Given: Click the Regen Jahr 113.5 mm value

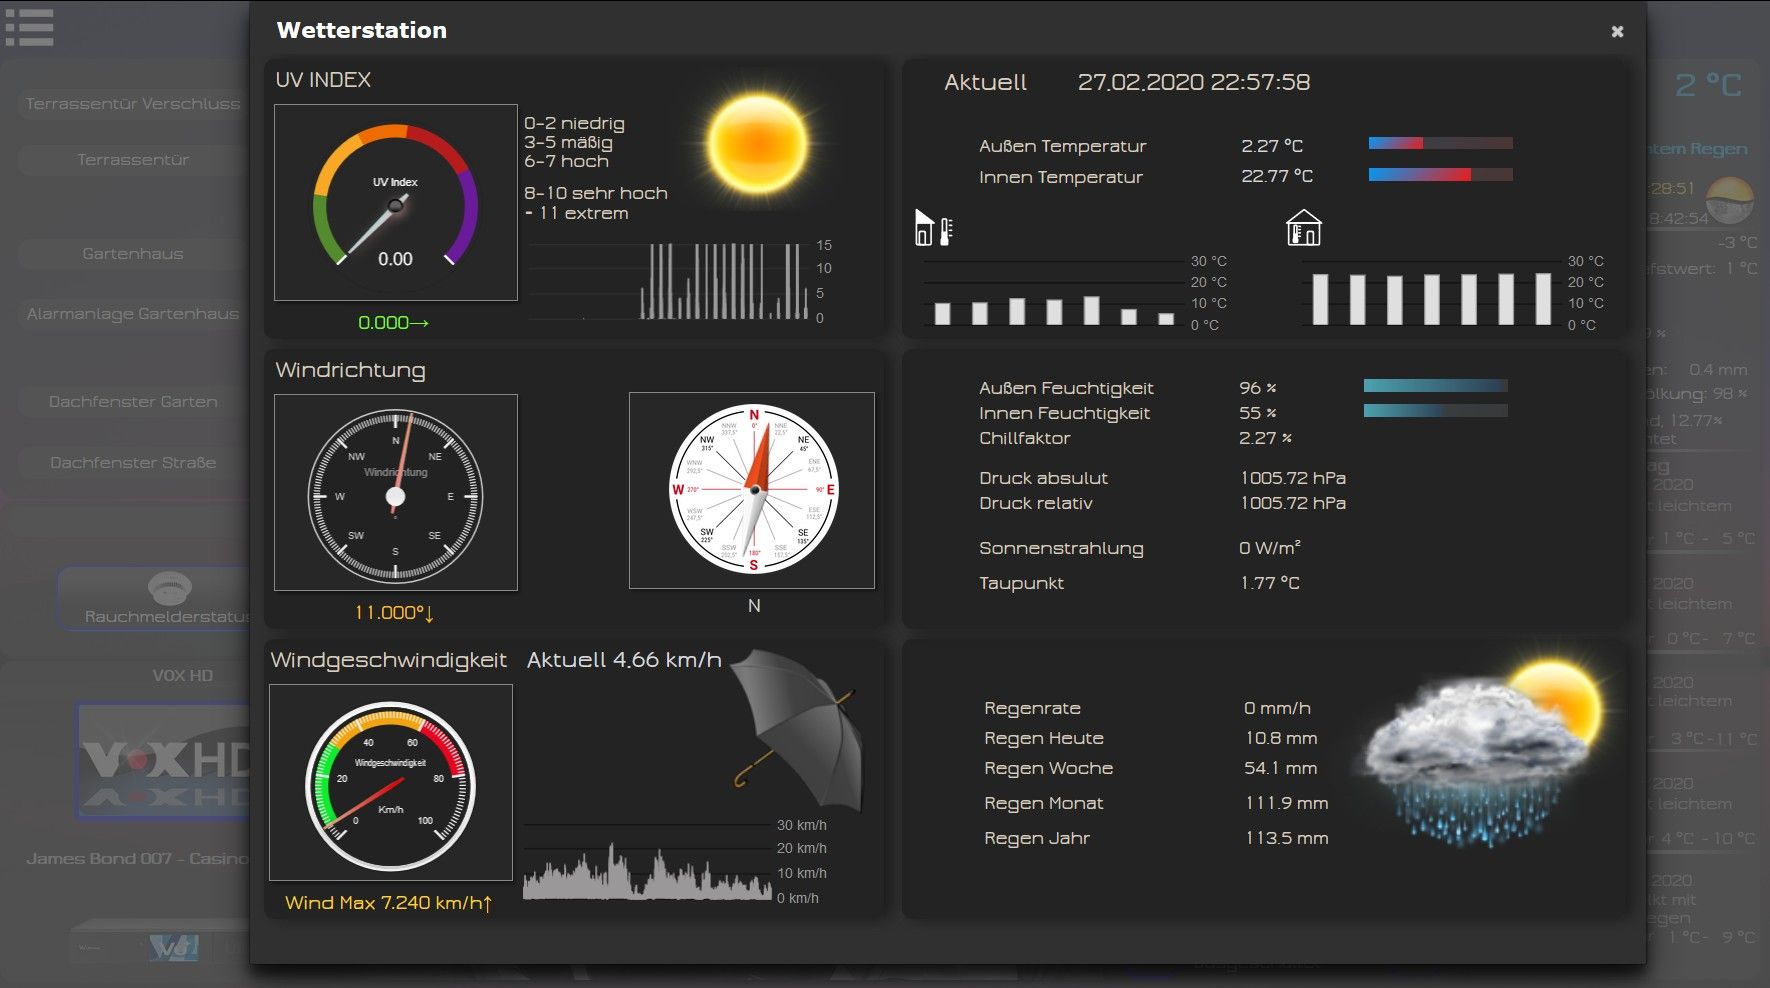Looking at the screenshot, I should pyautogui.click(x=1287, y=838).
